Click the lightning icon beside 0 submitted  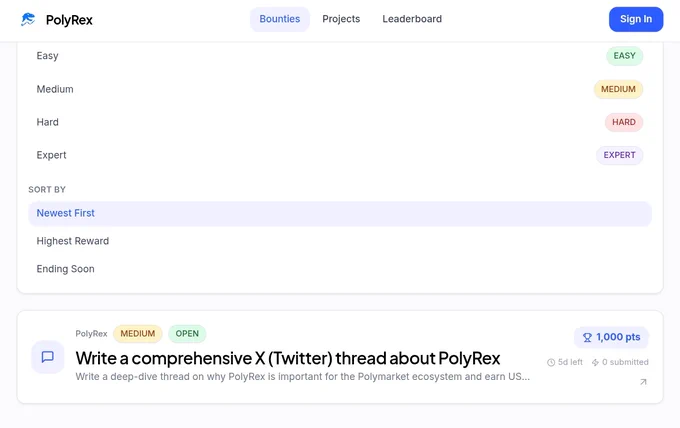click(595, 363)
